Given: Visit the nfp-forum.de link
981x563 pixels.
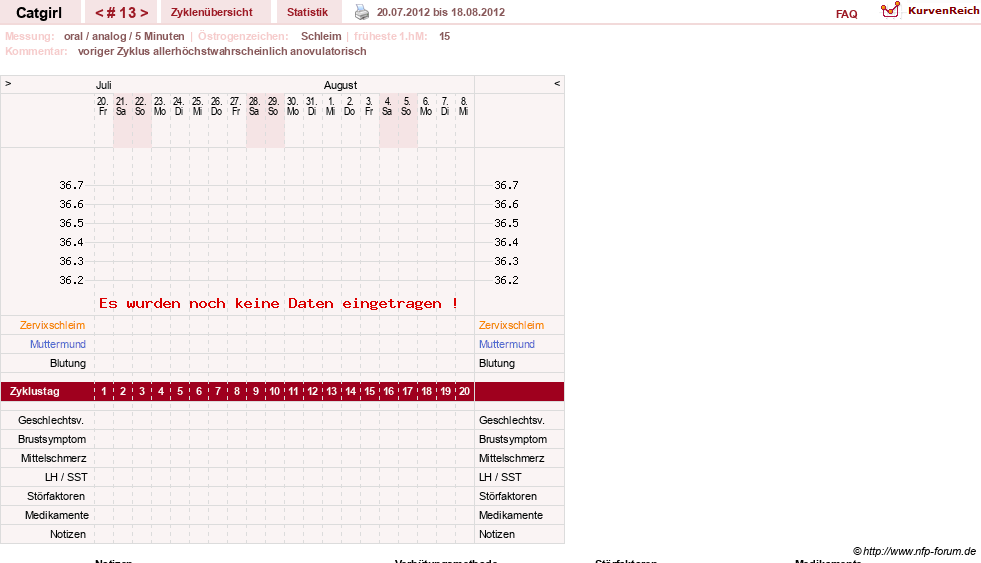Looking at the screenshot, I should point(914,551).
